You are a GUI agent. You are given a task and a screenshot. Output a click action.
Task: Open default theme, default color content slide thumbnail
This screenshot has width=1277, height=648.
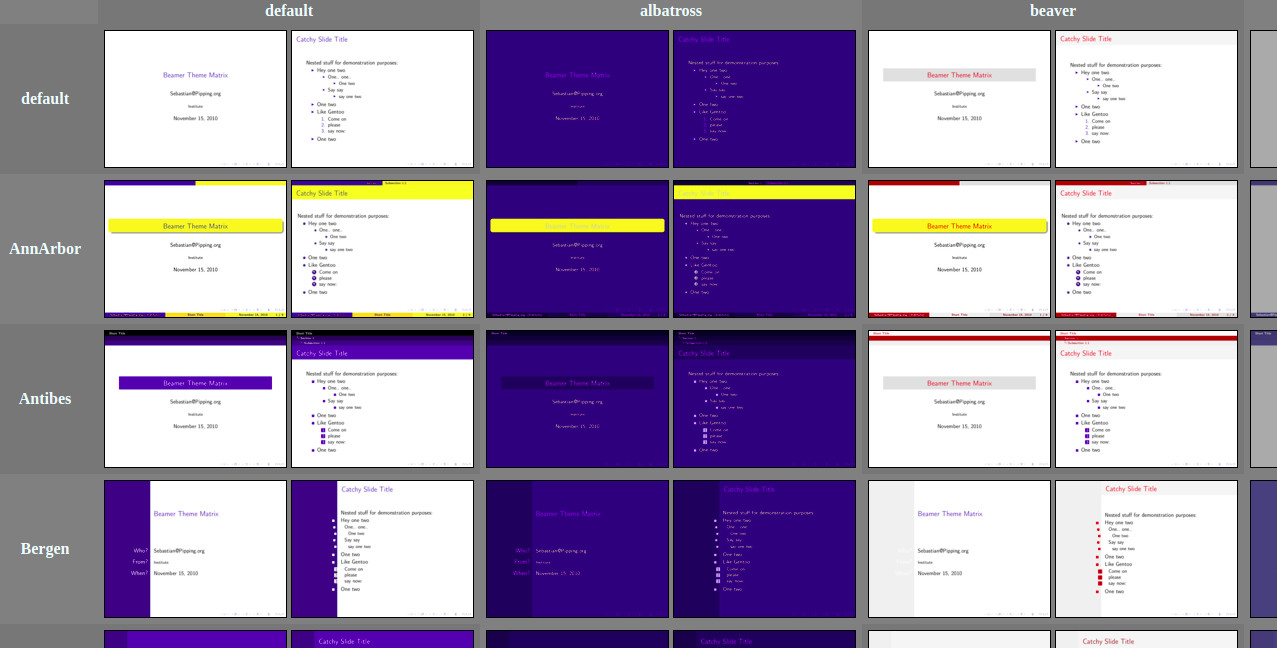coord(382,99)
